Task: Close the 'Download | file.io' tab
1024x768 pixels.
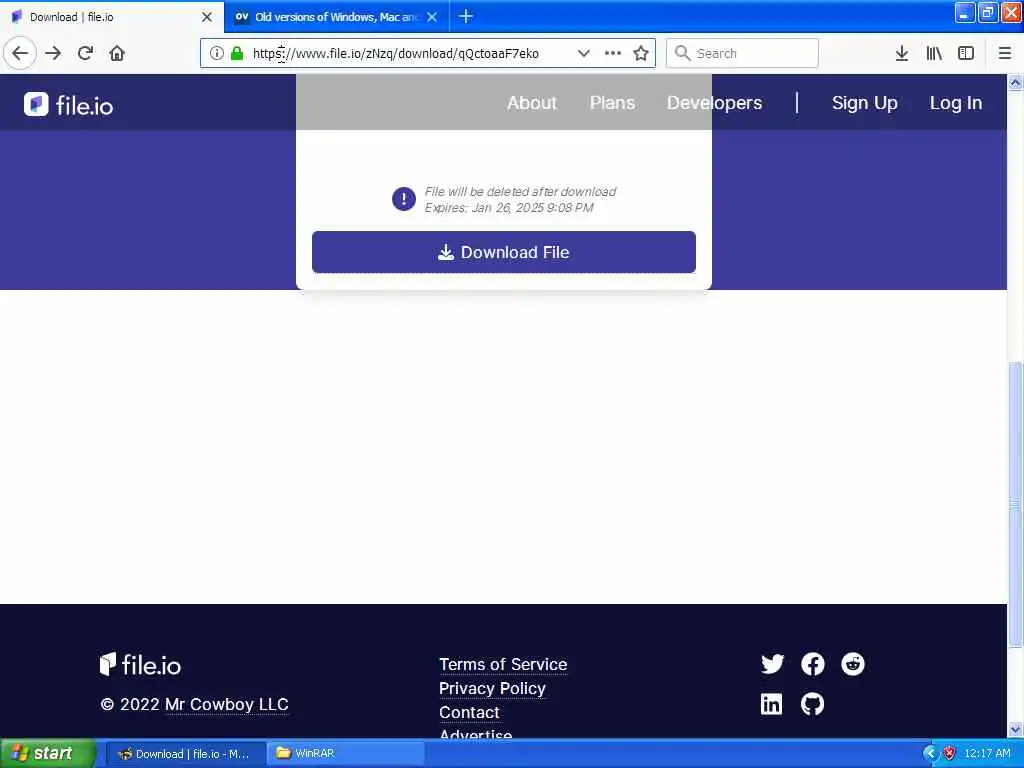Action: [x=207, y=17]
